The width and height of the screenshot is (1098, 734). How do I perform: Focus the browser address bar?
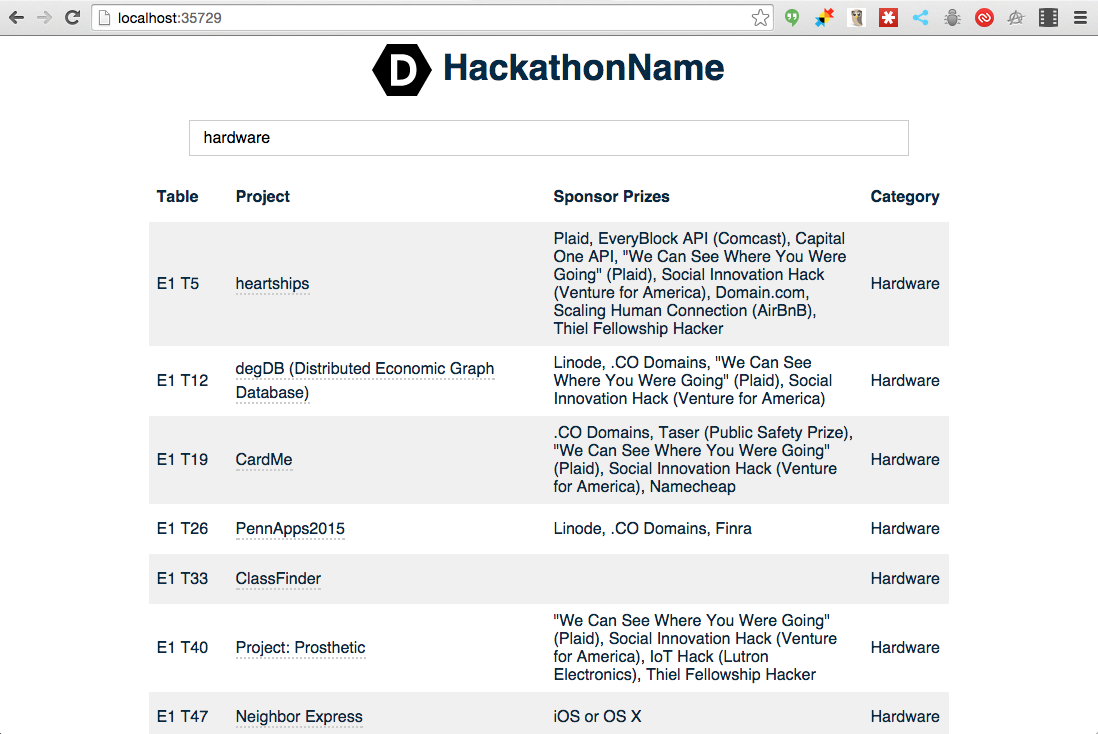click(x=420, y=17)
